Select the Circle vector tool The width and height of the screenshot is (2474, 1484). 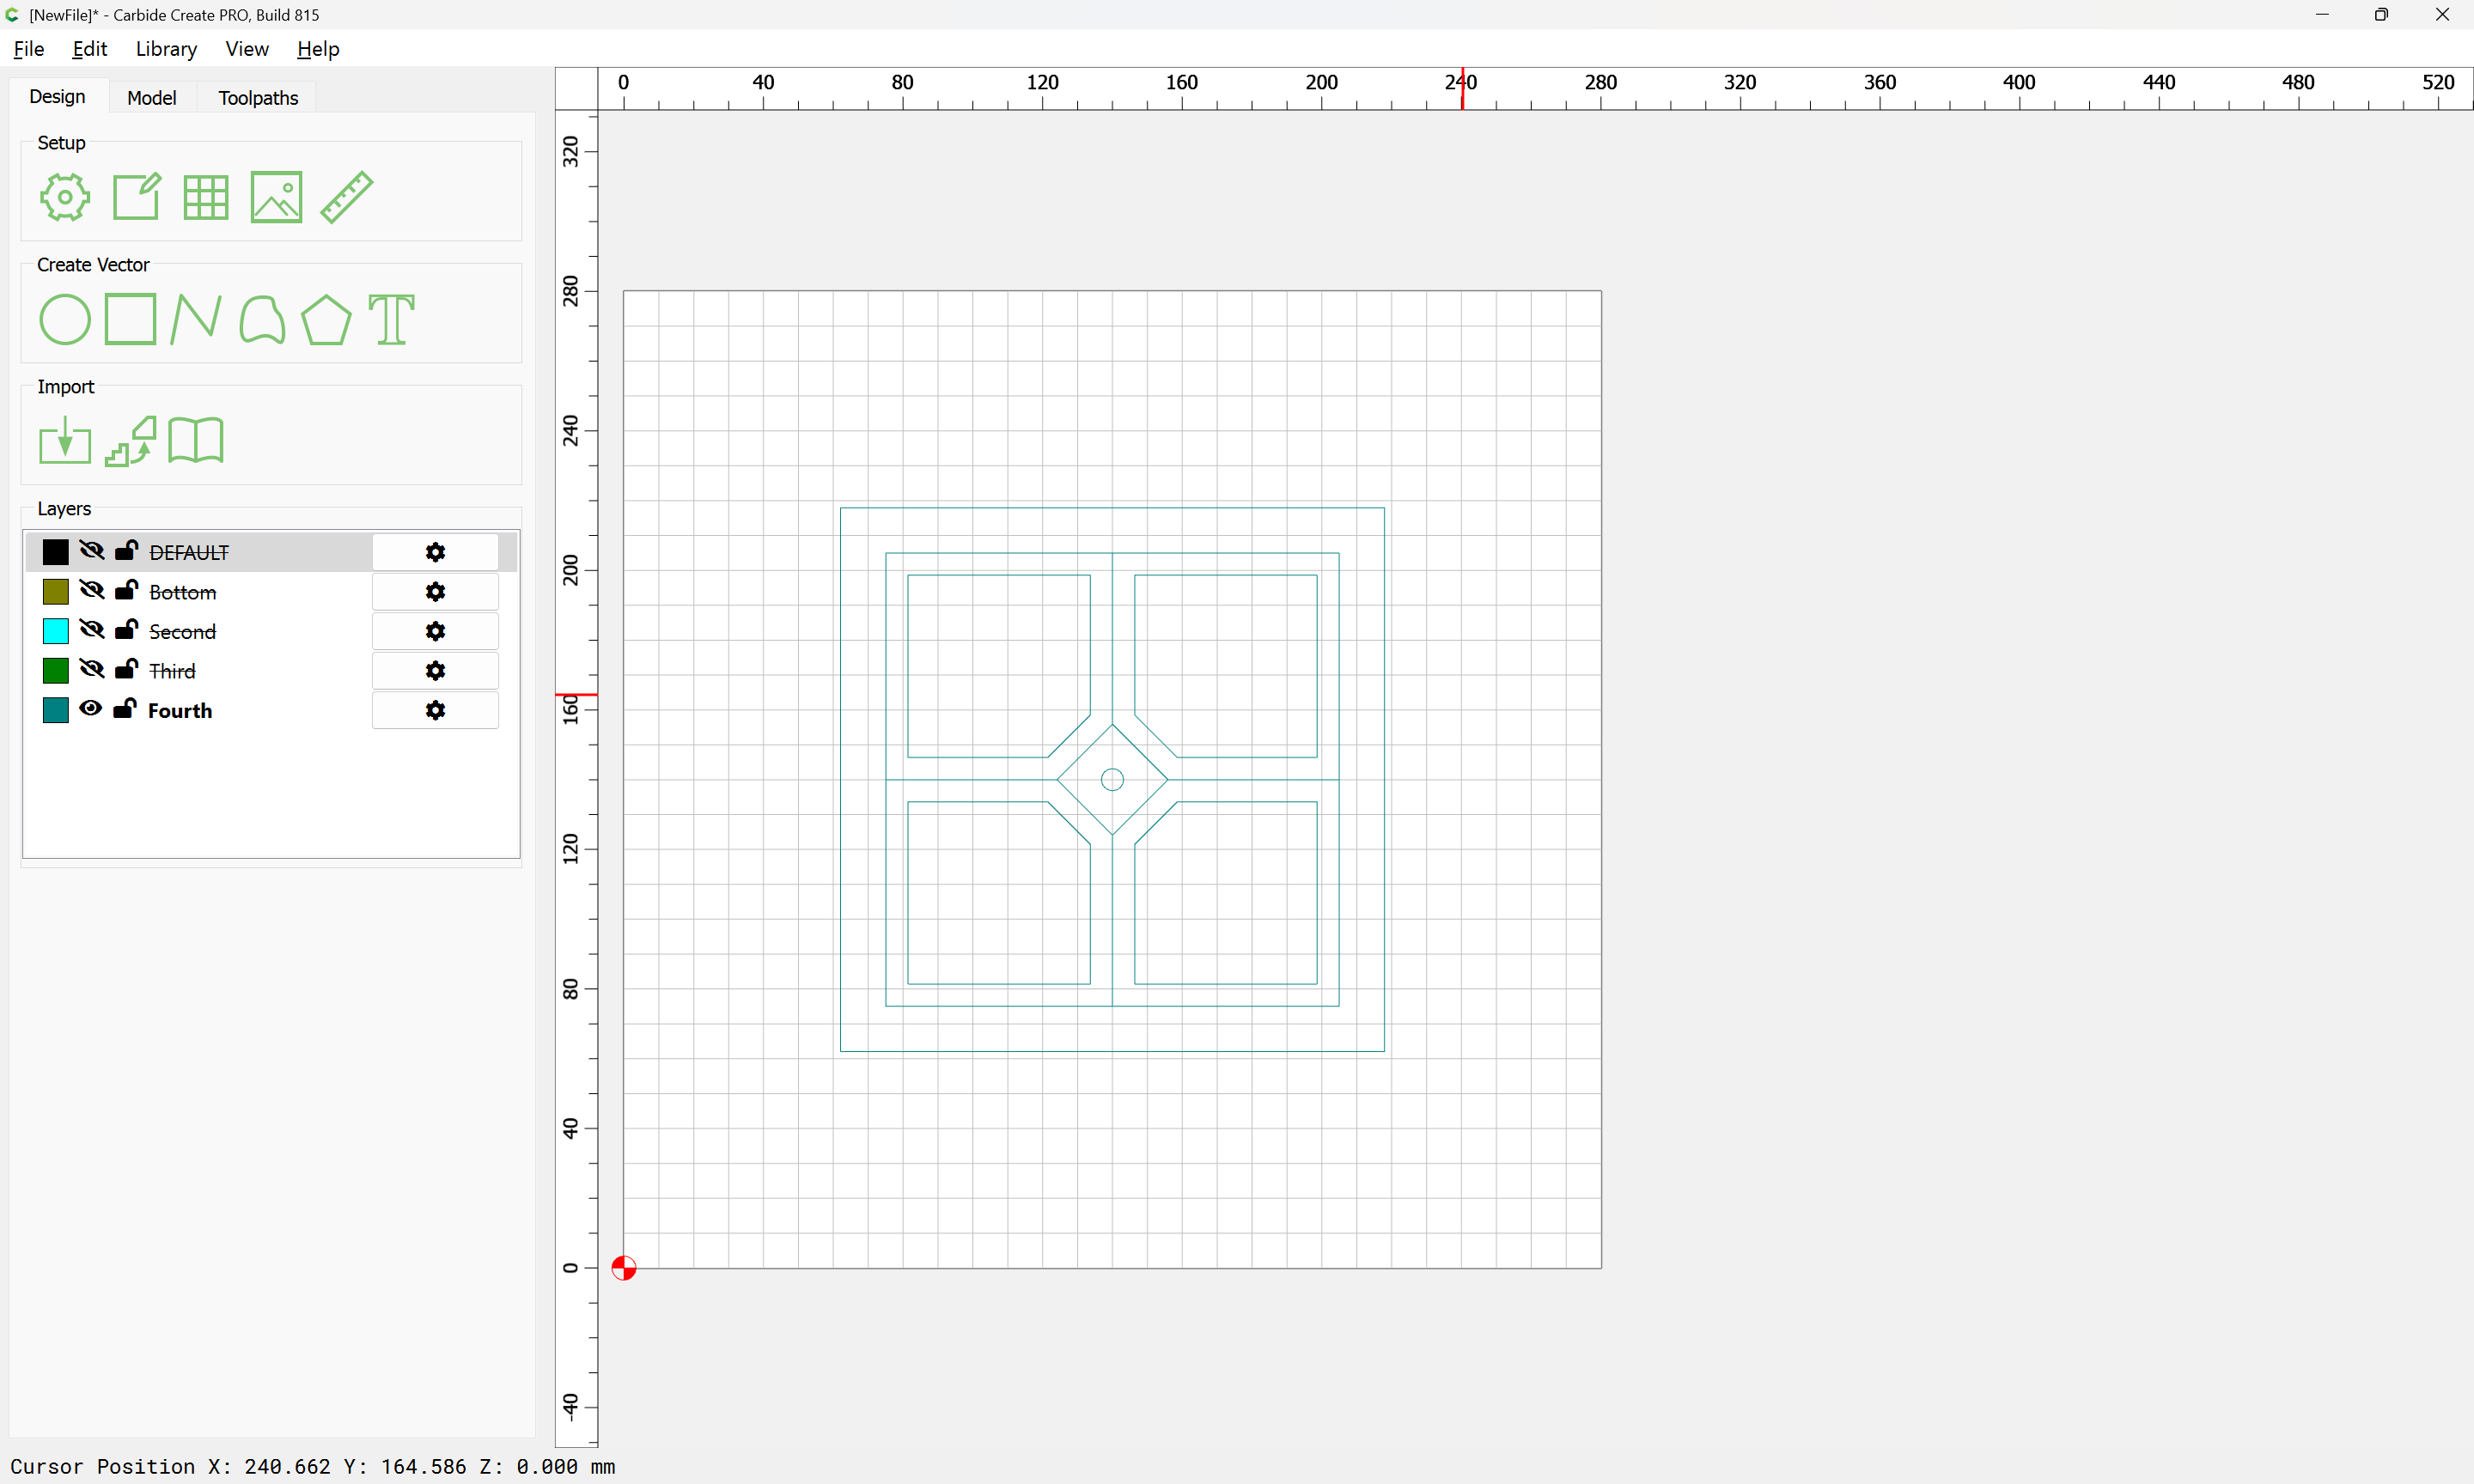(x=65, y=320)
